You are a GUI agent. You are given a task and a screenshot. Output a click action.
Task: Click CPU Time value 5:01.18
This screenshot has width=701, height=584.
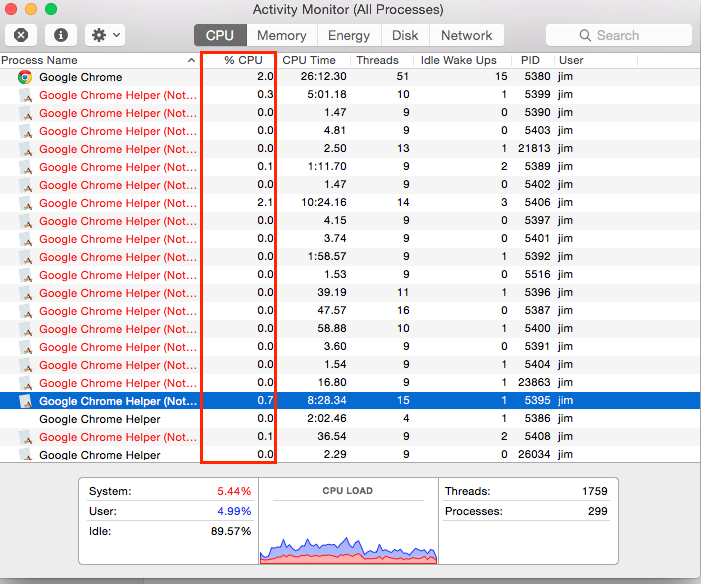pyautogui.click(x=327, y=94)
